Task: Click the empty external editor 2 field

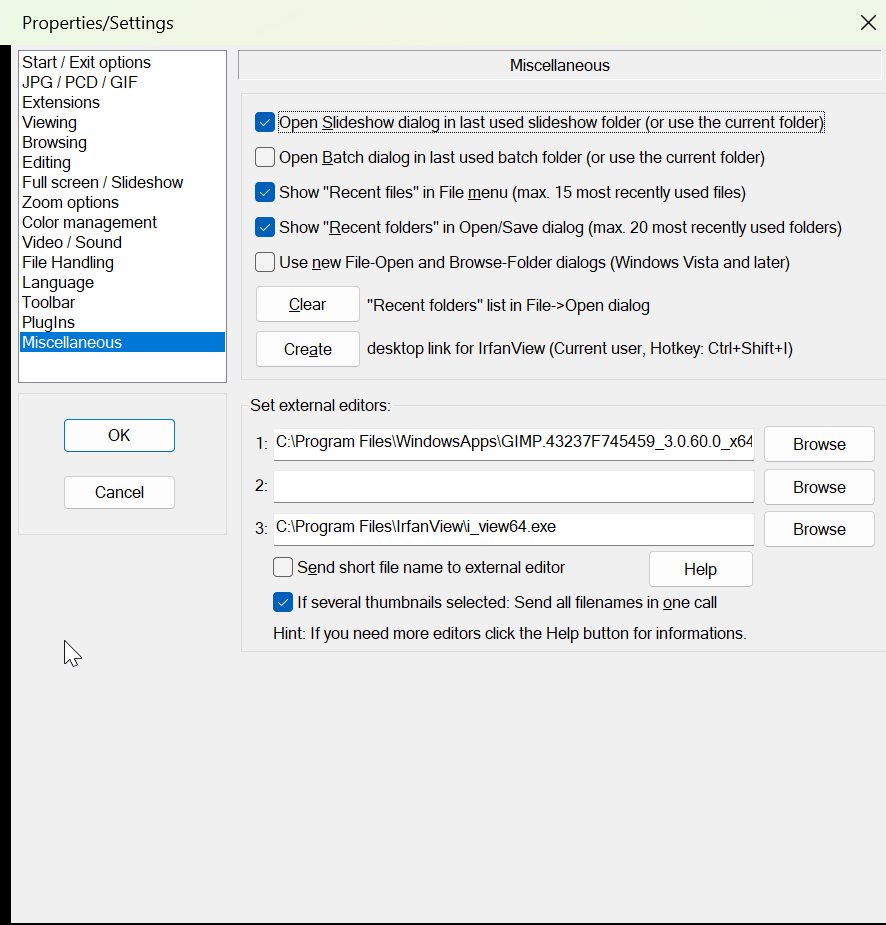Action: coord(513,487)
